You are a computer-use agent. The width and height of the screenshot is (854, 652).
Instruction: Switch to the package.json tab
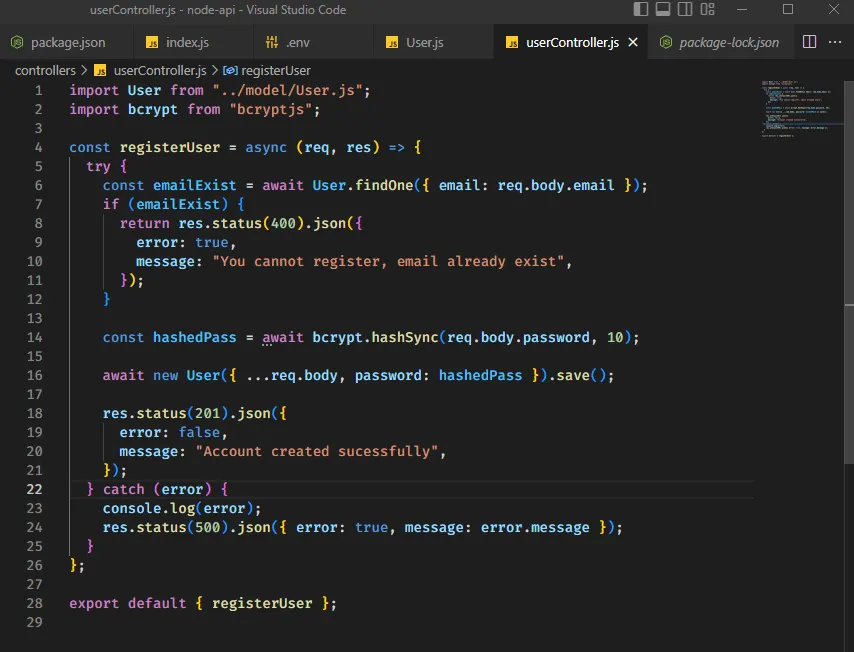point(66,42)
